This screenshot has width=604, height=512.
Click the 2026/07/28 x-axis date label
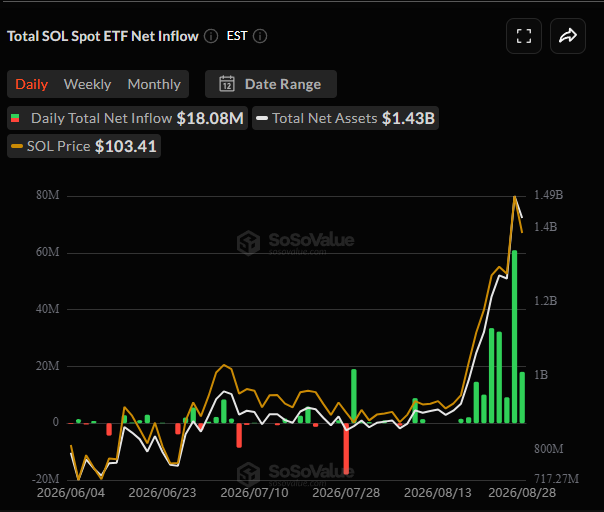tap(346, 493)
